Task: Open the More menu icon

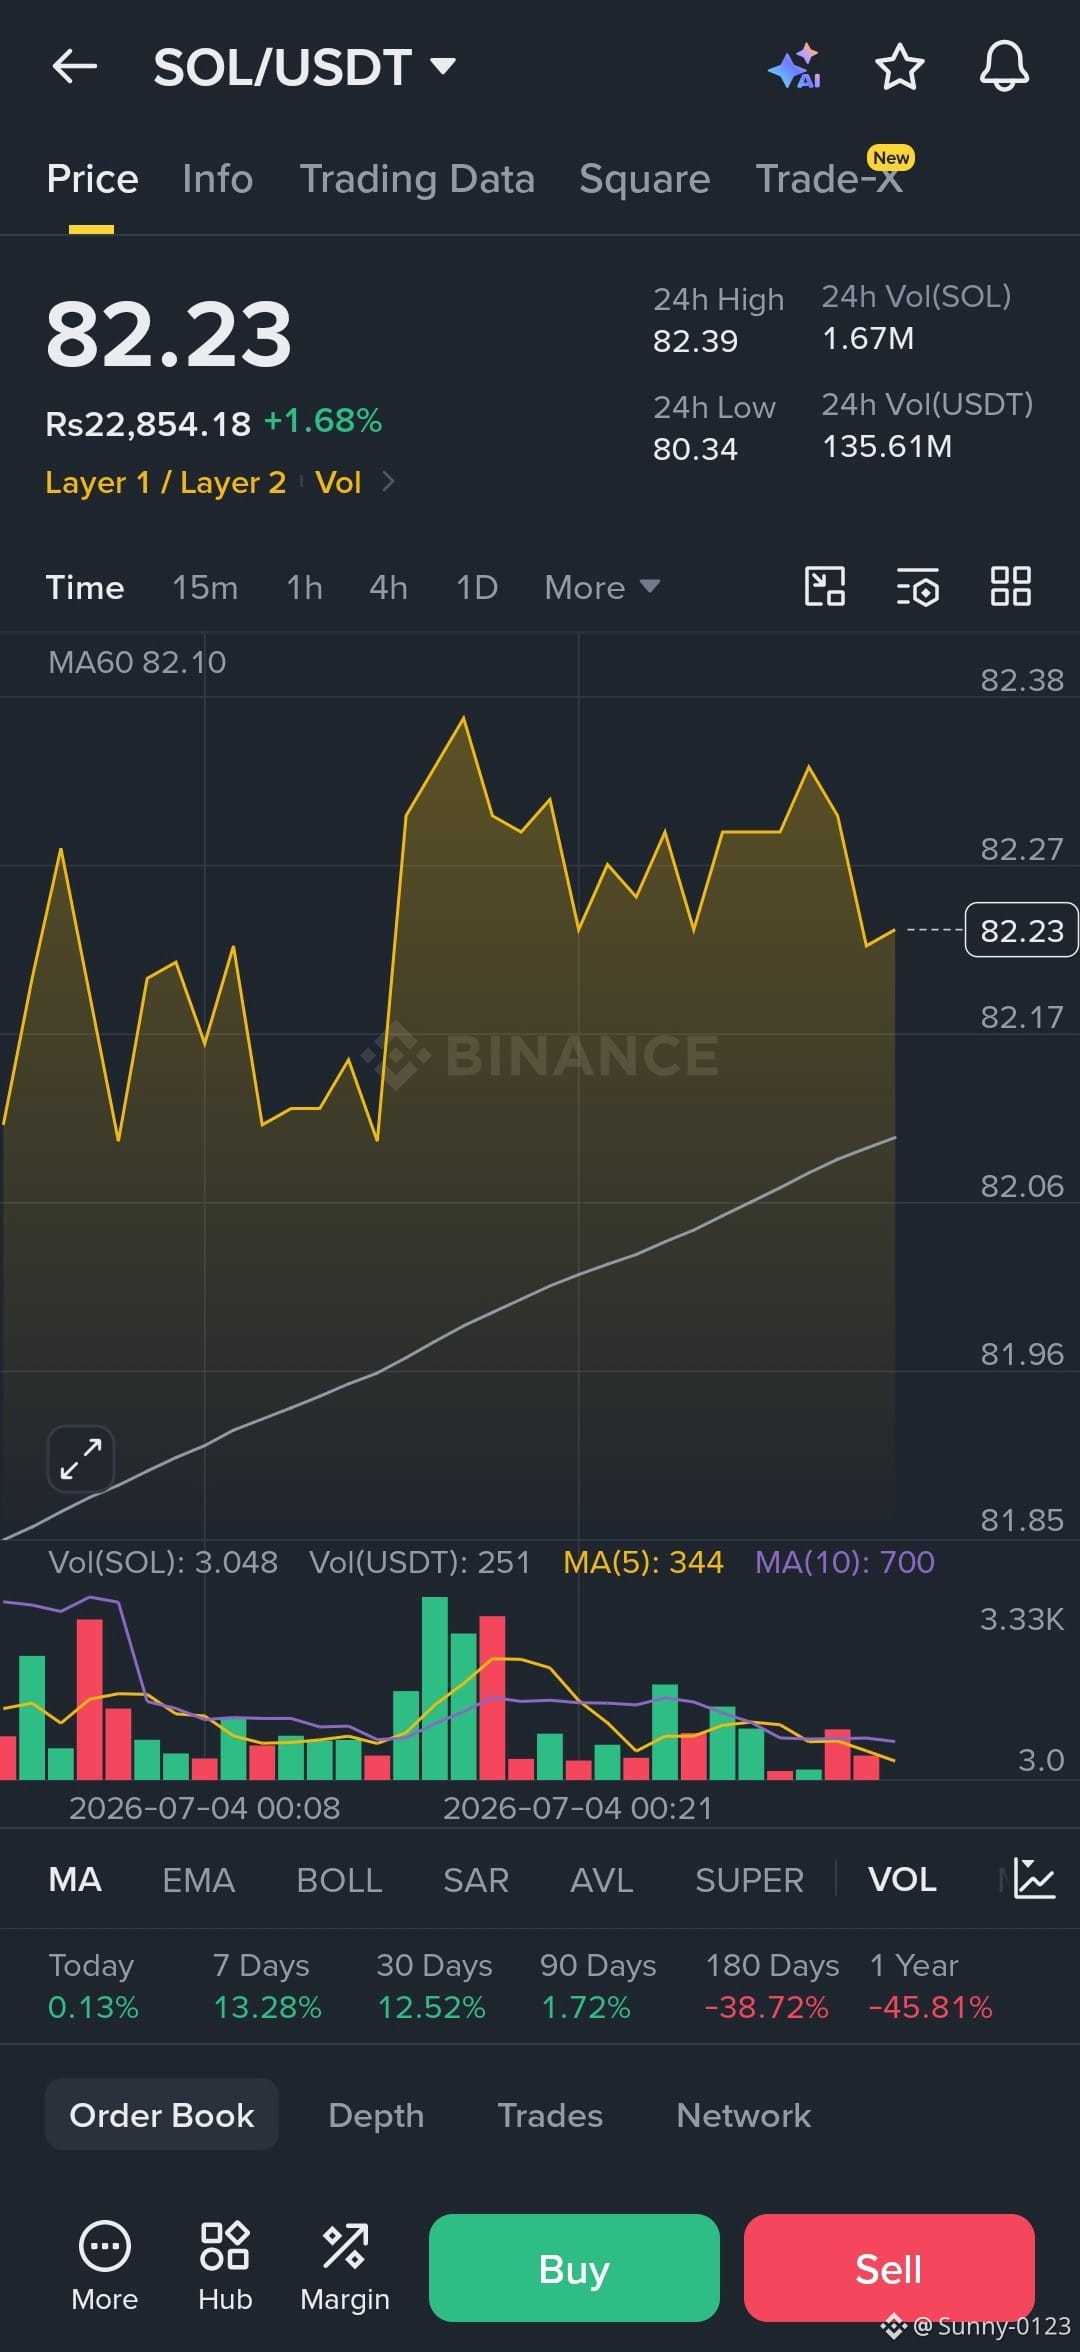Action: pos(105,2266)
